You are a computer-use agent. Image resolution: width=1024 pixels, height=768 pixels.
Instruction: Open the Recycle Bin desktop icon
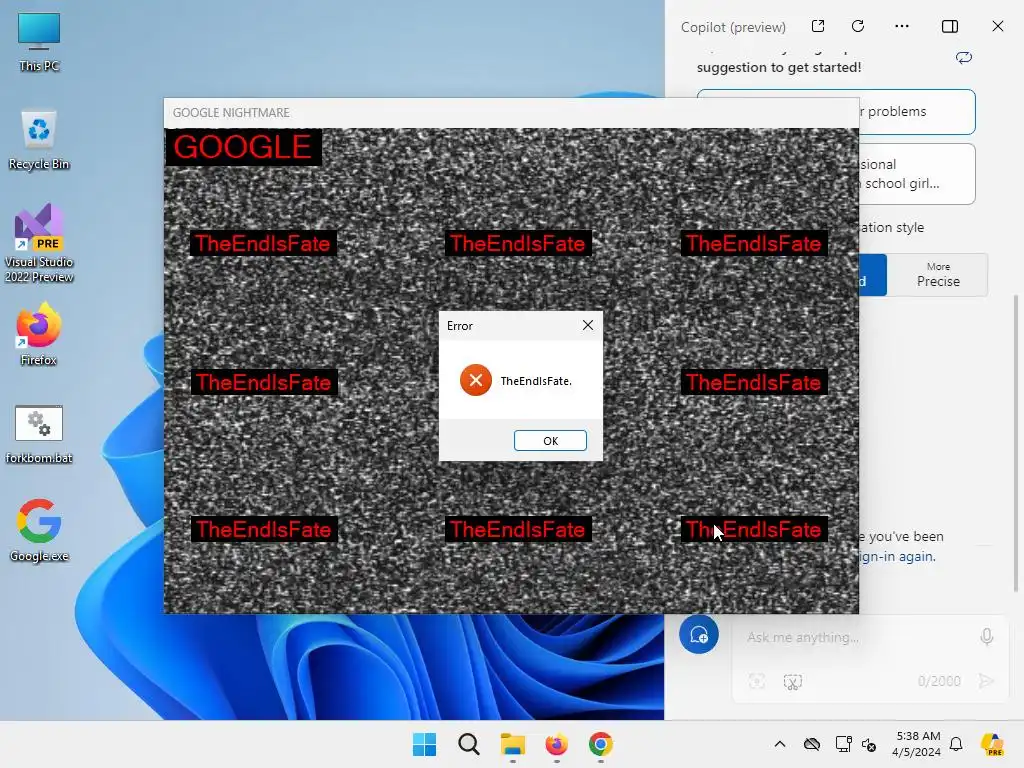[x=39, y=140]
